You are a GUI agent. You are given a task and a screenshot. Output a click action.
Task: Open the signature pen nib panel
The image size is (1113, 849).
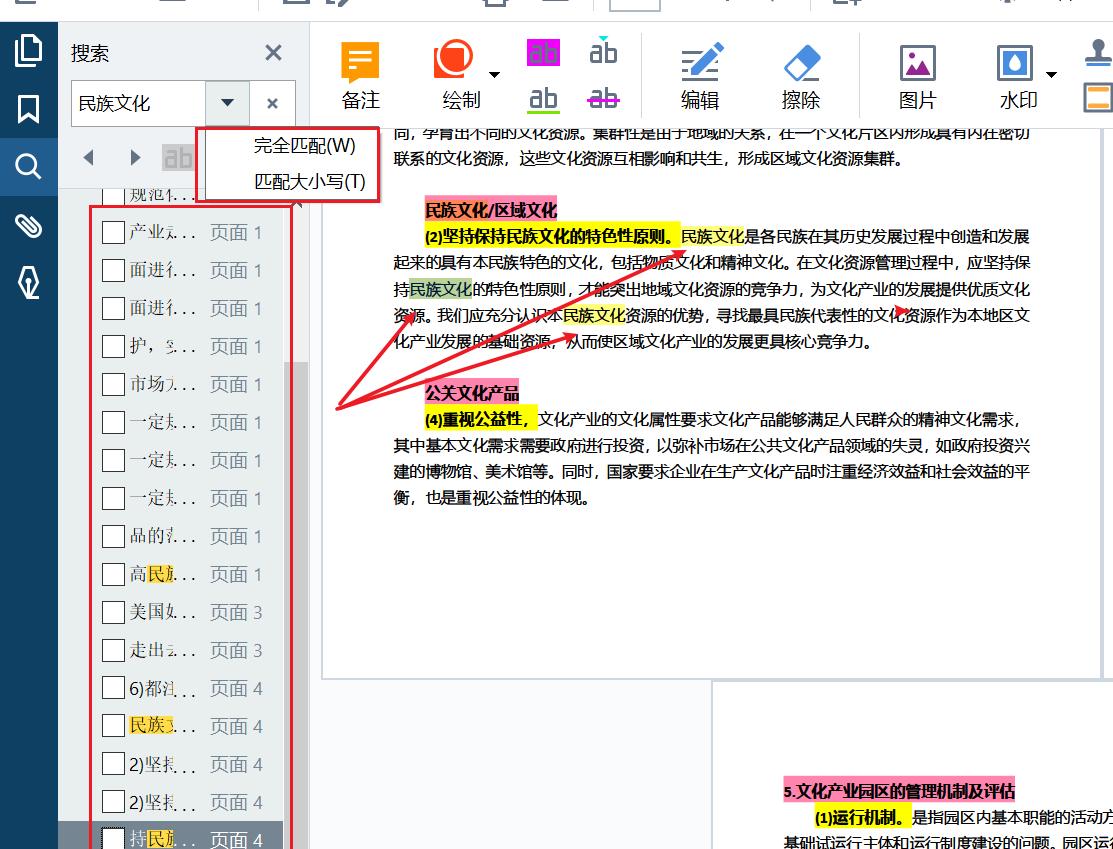(28, 283)
